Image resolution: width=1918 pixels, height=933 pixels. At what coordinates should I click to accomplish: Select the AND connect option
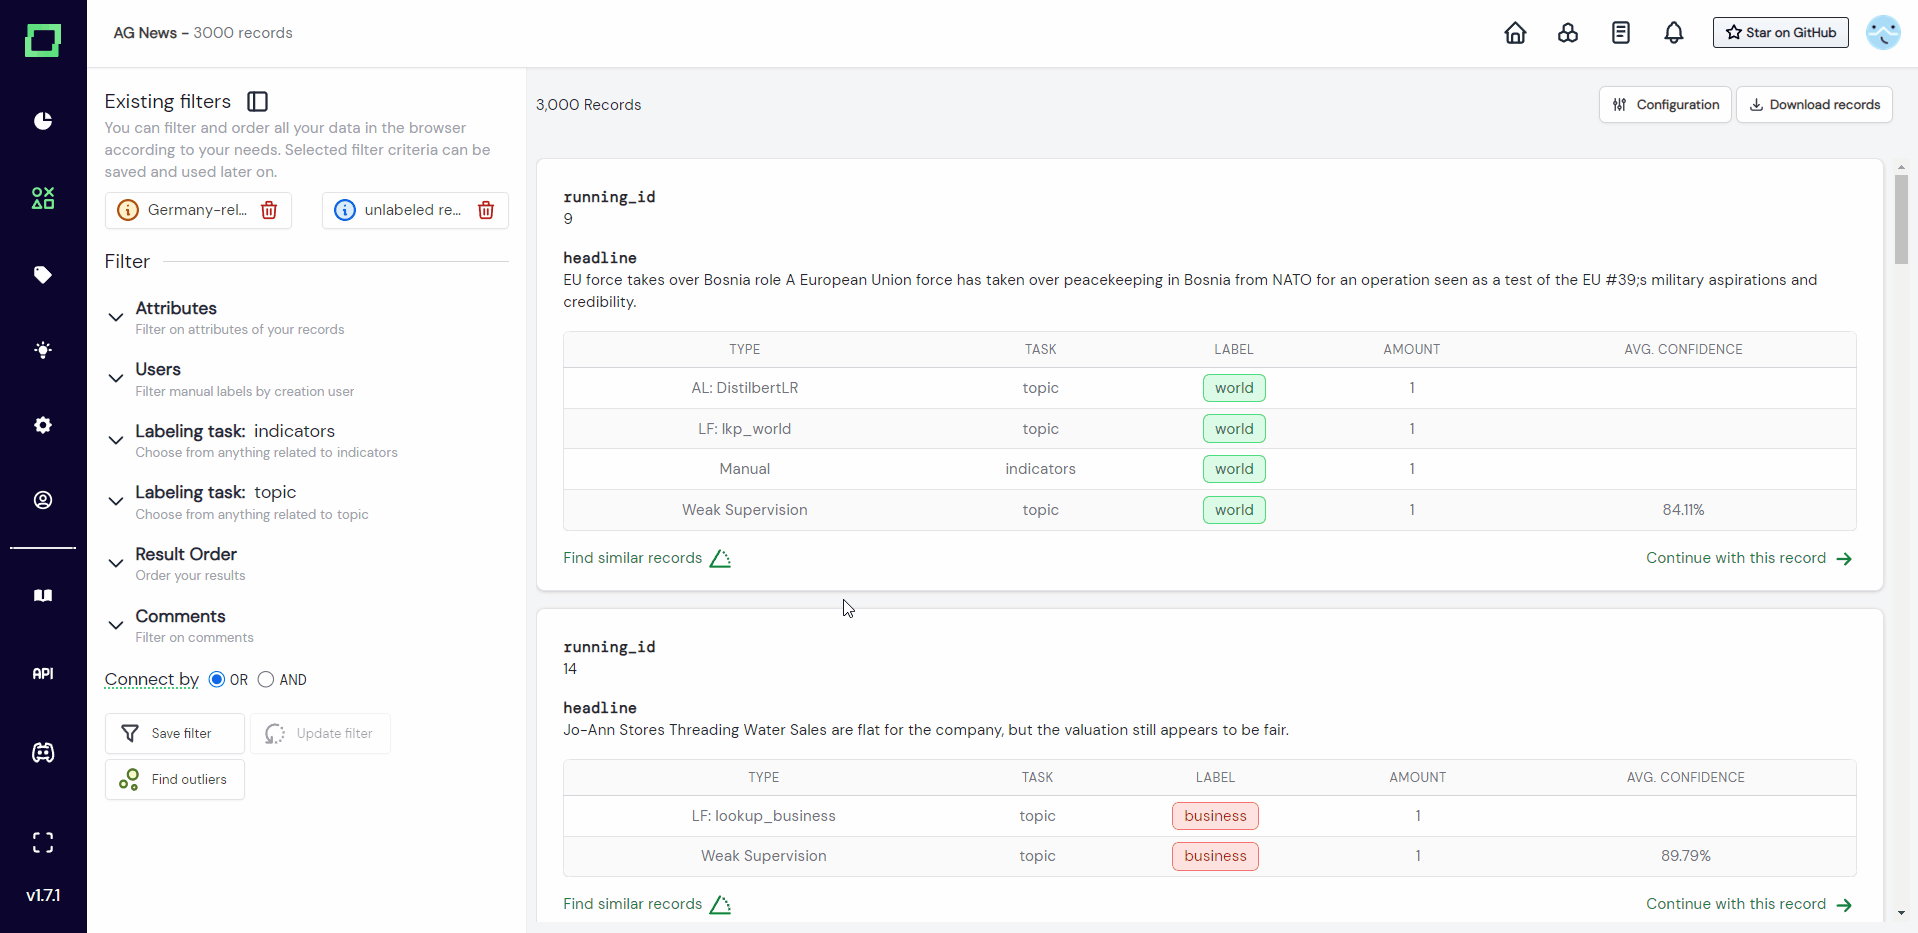point(266,680)
